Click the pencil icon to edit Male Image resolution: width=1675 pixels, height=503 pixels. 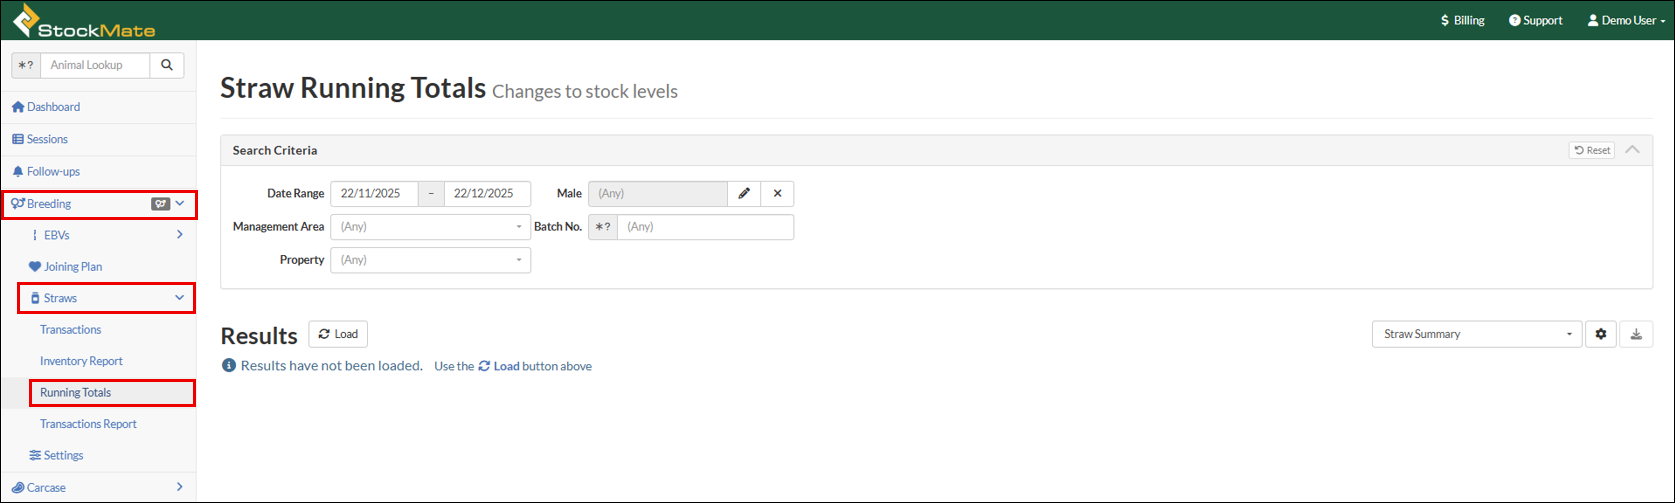tap(744, 194)
